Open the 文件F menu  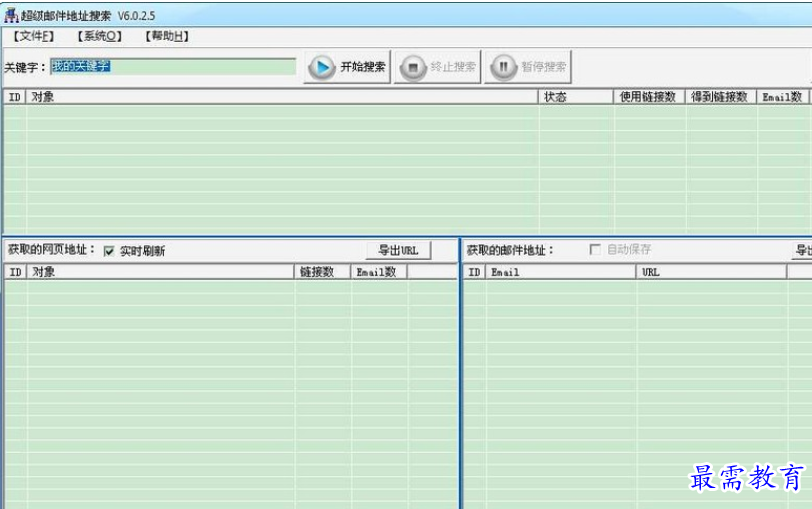(x=34, y=36)
